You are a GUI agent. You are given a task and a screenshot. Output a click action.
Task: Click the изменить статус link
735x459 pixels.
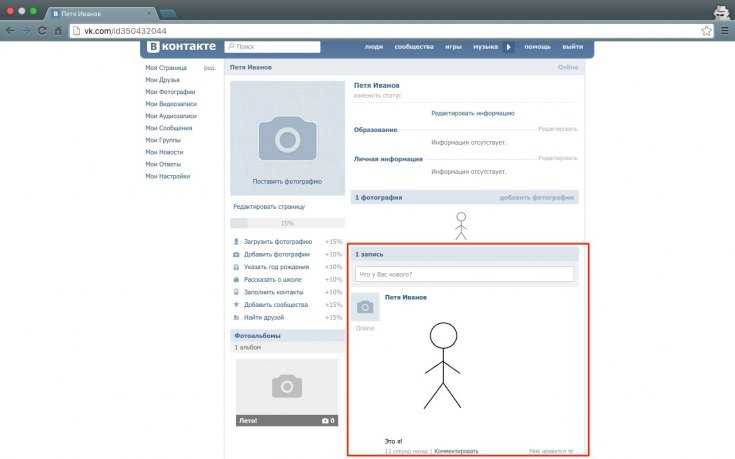pyautogui.click(x=377, y=96)
